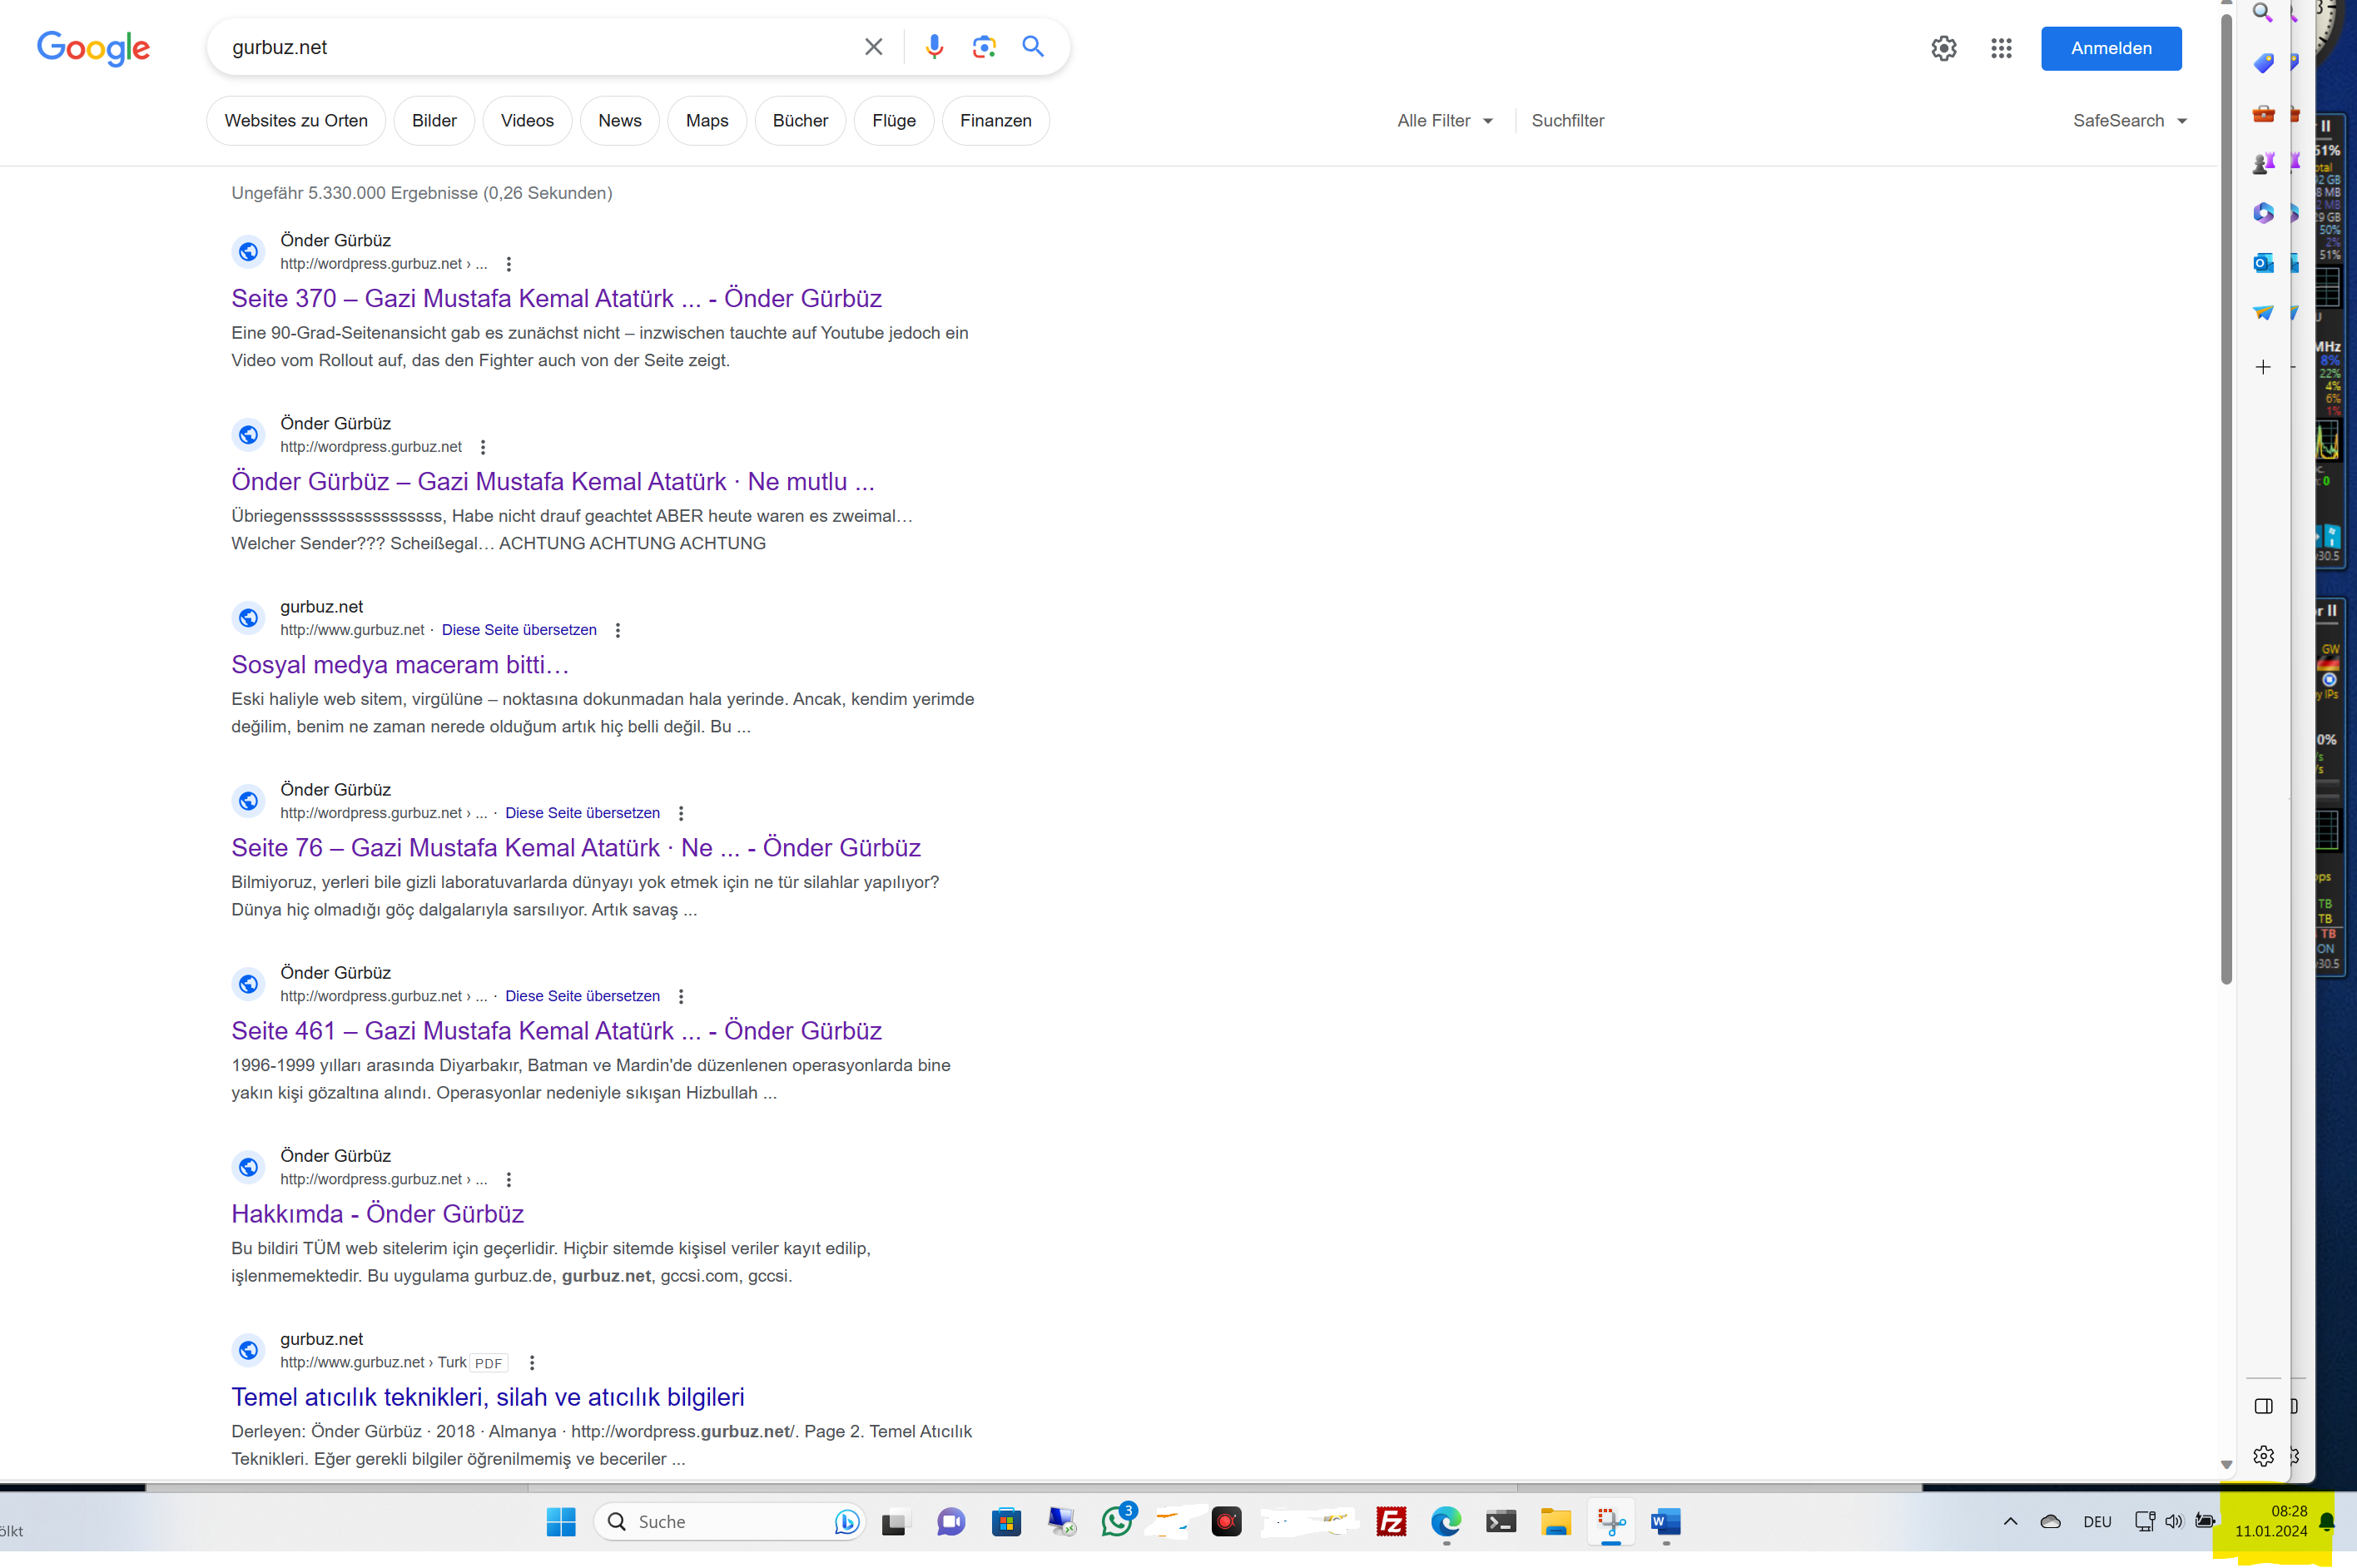Open more options for Sosyal medya result

pyautogui.click(x=617, y=630)
